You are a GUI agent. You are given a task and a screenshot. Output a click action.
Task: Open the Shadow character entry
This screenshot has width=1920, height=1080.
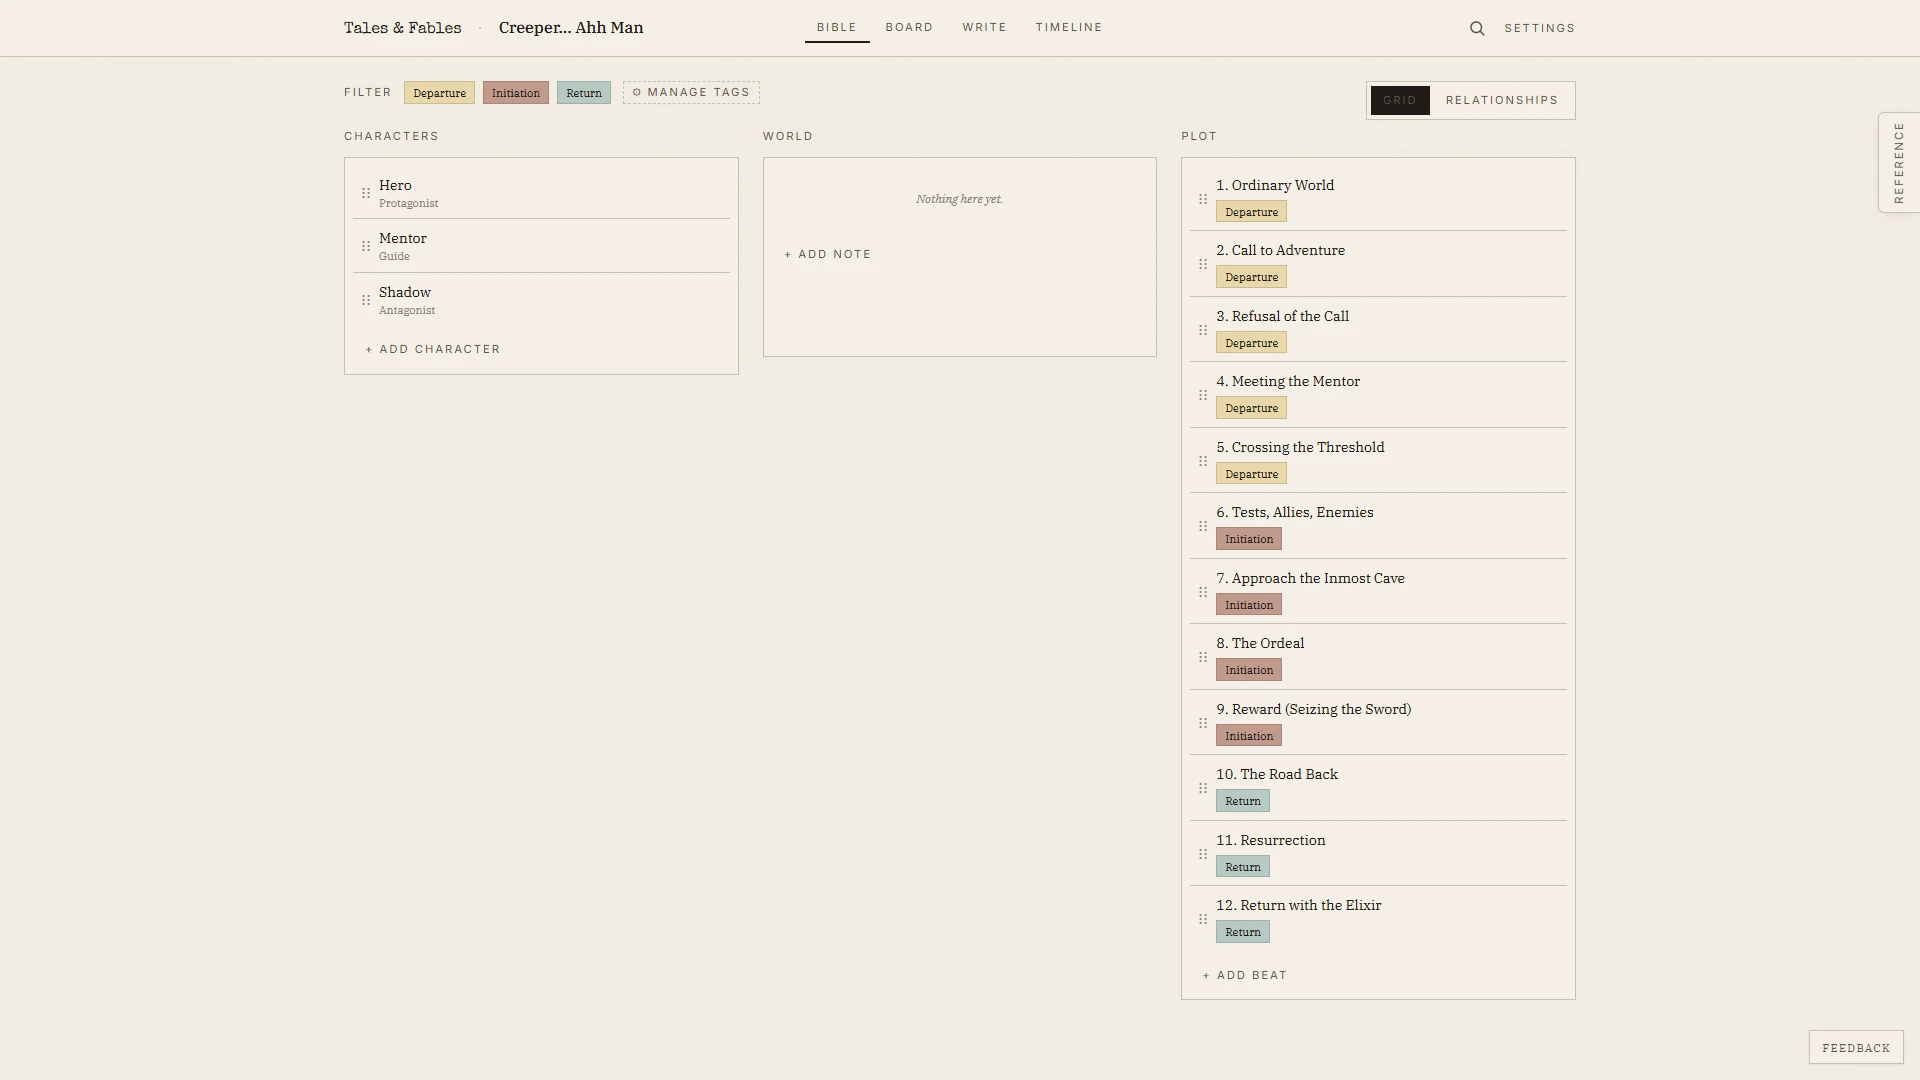pos(541,300)
